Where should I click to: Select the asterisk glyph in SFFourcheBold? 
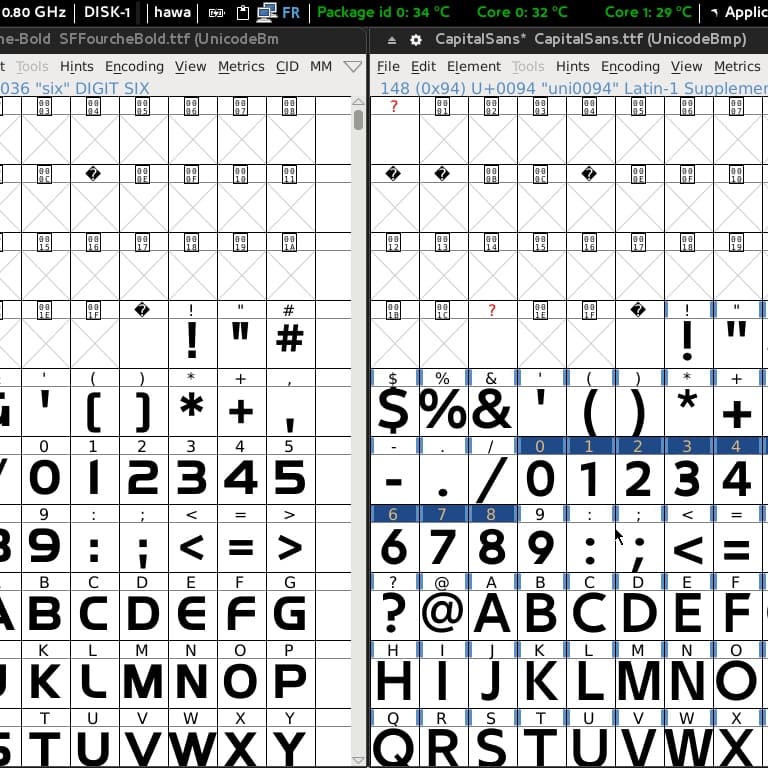(x=192, y=411)
